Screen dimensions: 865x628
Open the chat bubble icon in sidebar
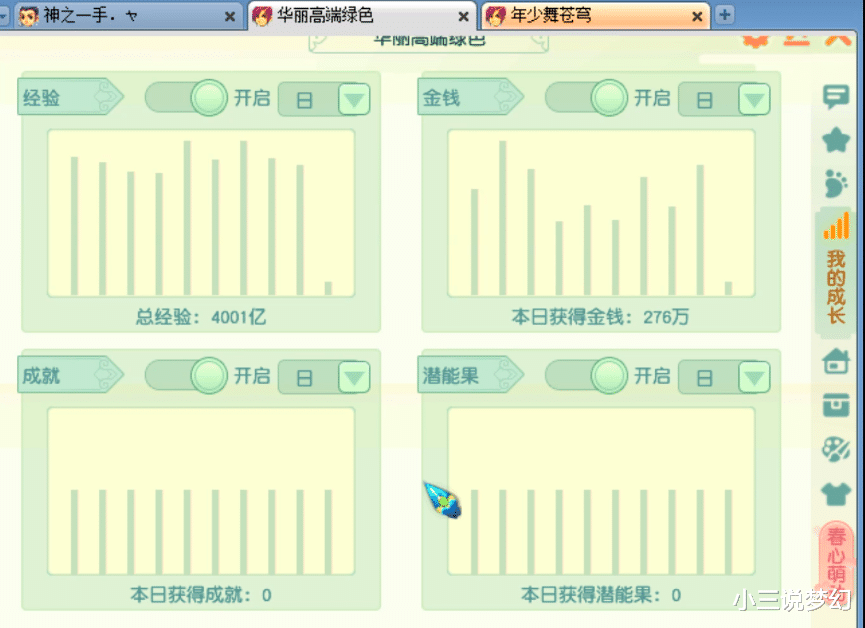(x=836, y=97)
